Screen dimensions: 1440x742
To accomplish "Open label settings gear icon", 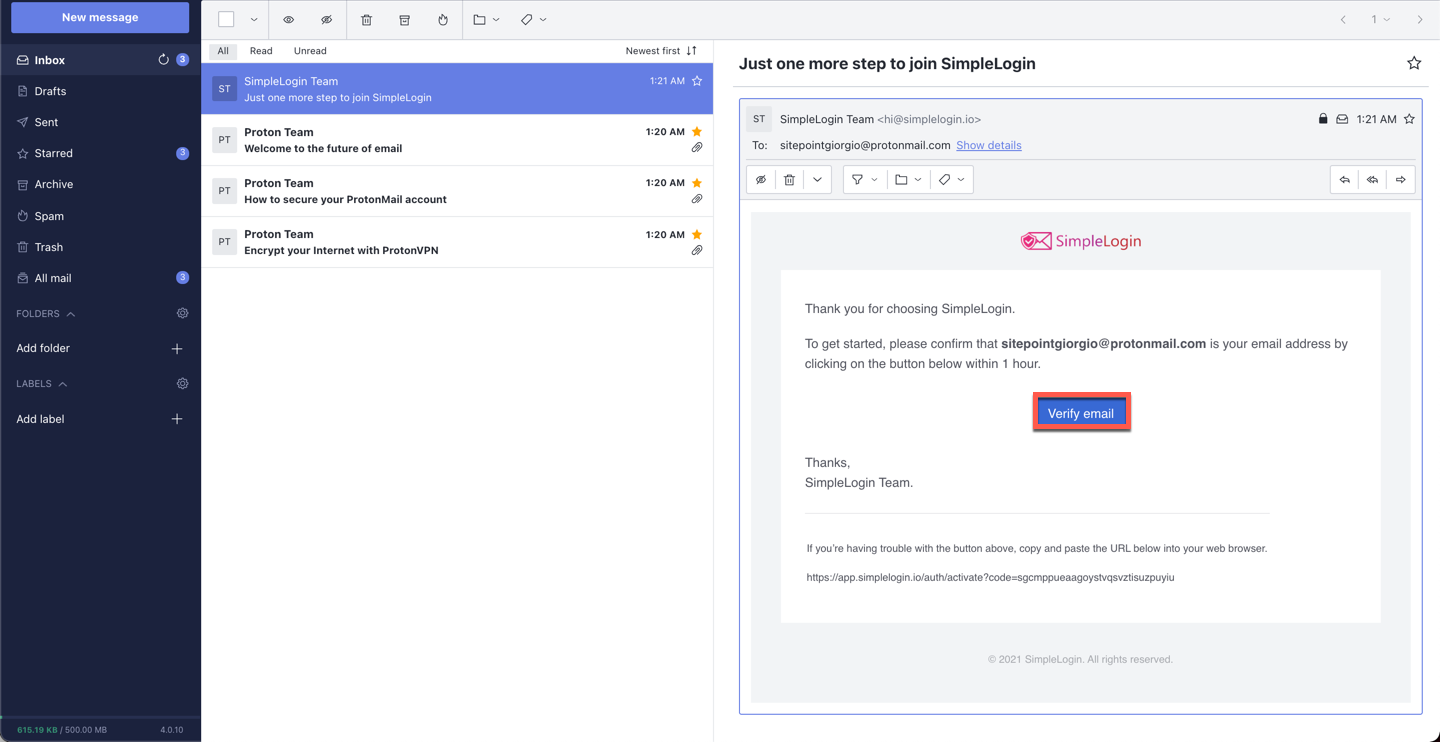I will click(182, 383).
